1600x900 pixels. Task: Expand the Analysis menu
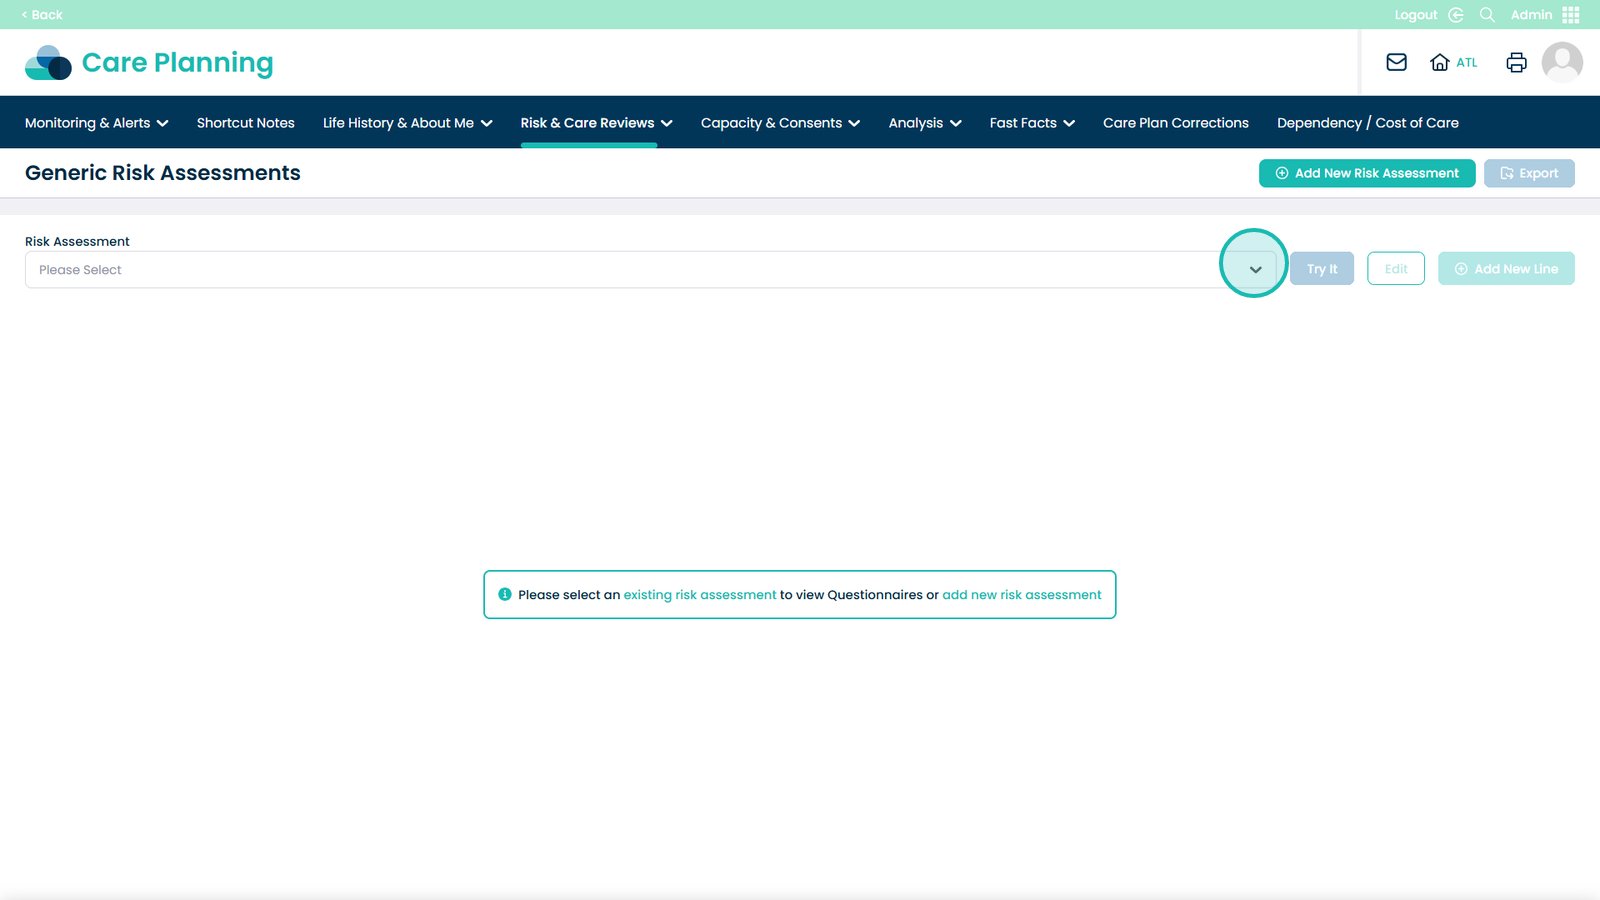[925, 122]
